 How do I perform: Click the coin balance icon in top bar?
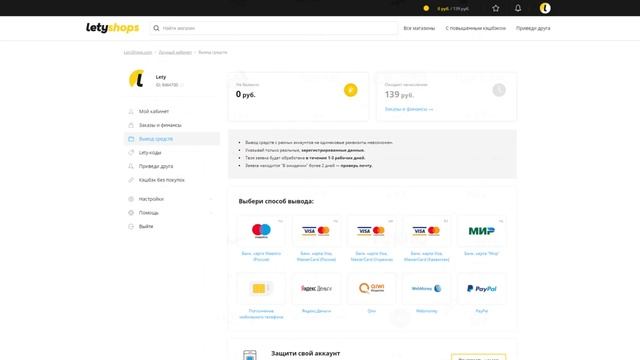426,8
